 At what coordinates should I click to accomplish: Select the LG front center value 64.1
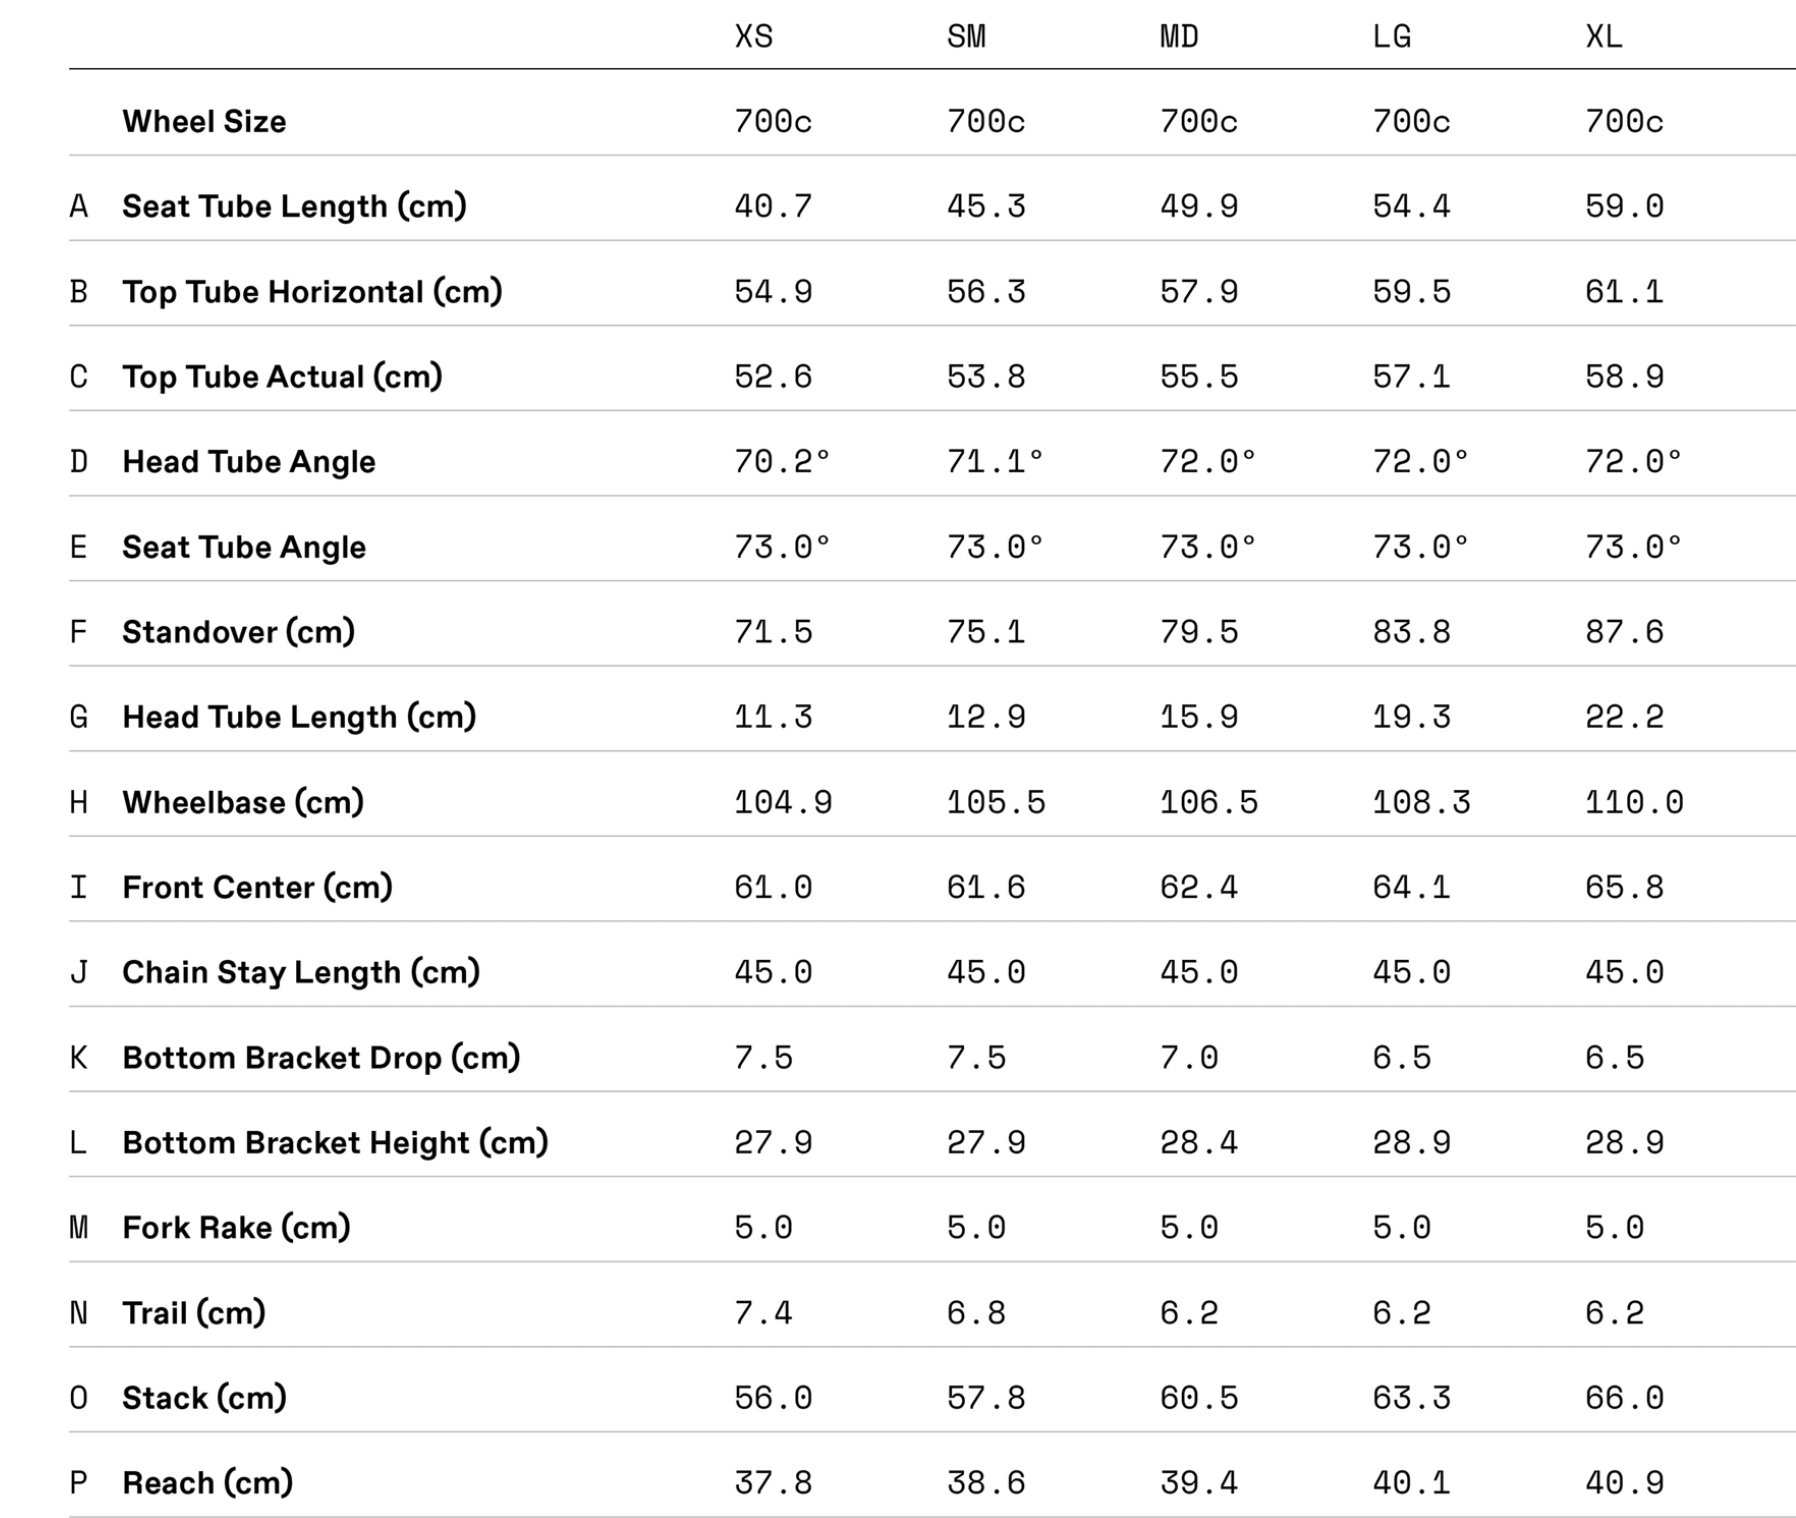[x=1411, y=887]
